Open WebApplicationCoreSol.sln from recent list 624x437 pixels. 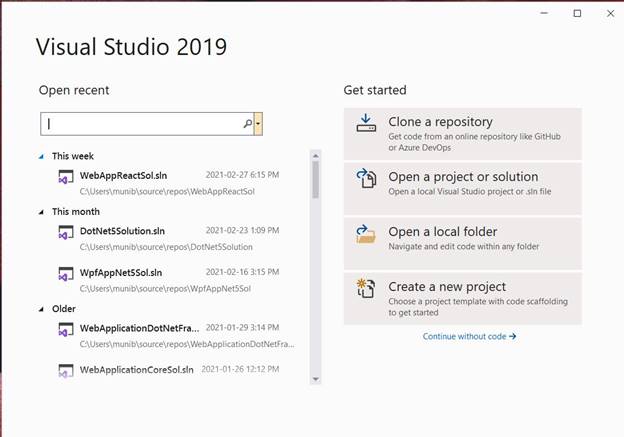(138, 369)
